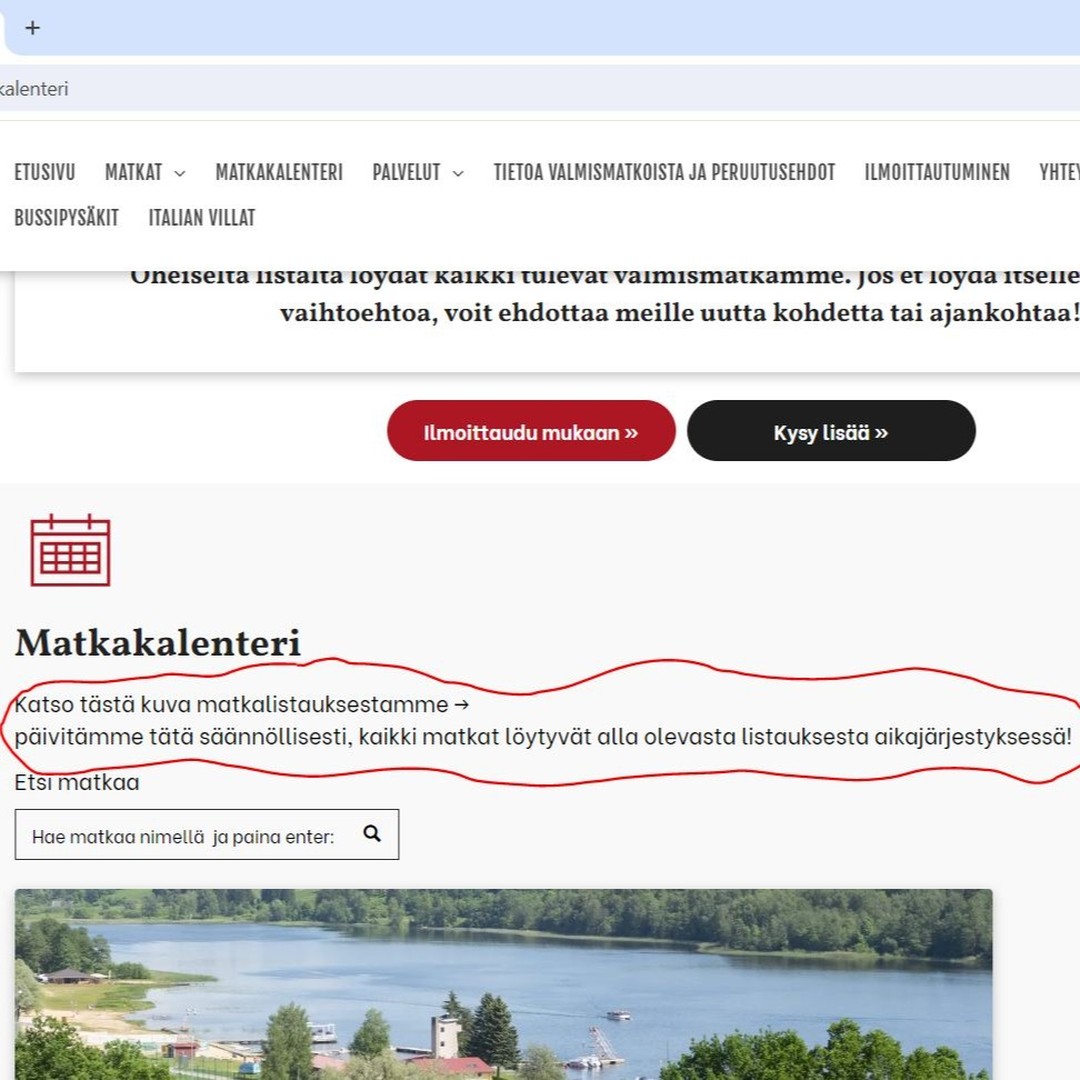
Task: Open Ilmoittautuminen menu item
Action: (937, 172)
